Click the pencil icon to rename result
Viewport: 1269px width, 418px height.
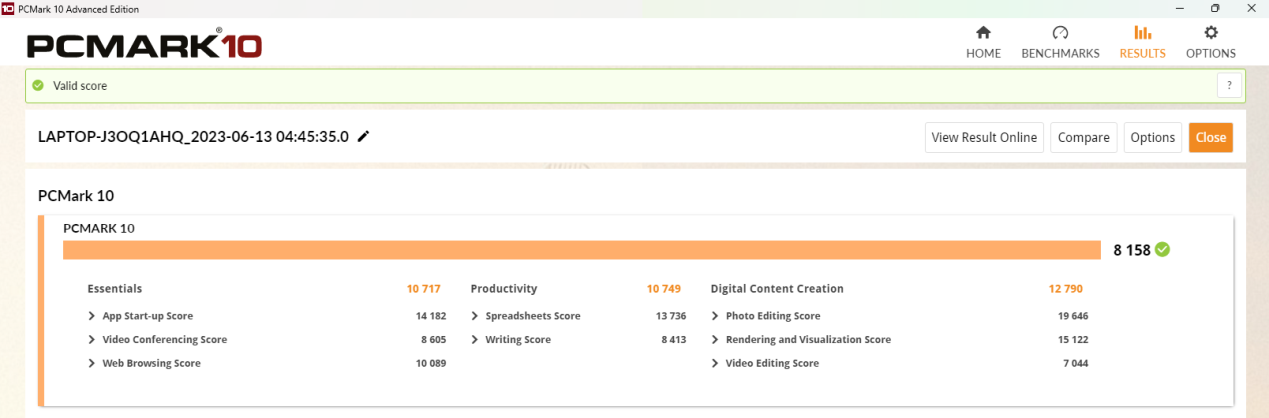pos(363,137)
